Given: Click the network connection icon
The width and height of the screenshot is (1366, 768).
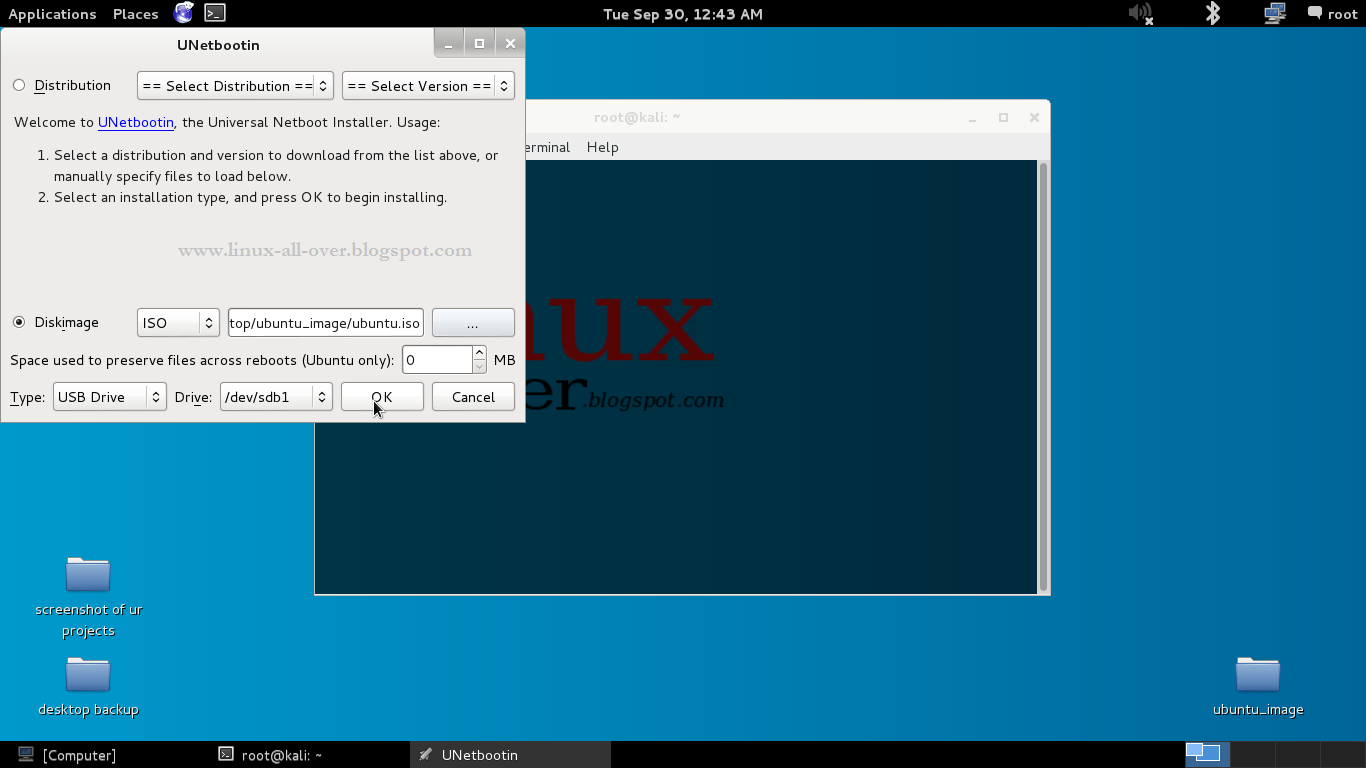Looking at the screenshot, I should (1274, 13).
